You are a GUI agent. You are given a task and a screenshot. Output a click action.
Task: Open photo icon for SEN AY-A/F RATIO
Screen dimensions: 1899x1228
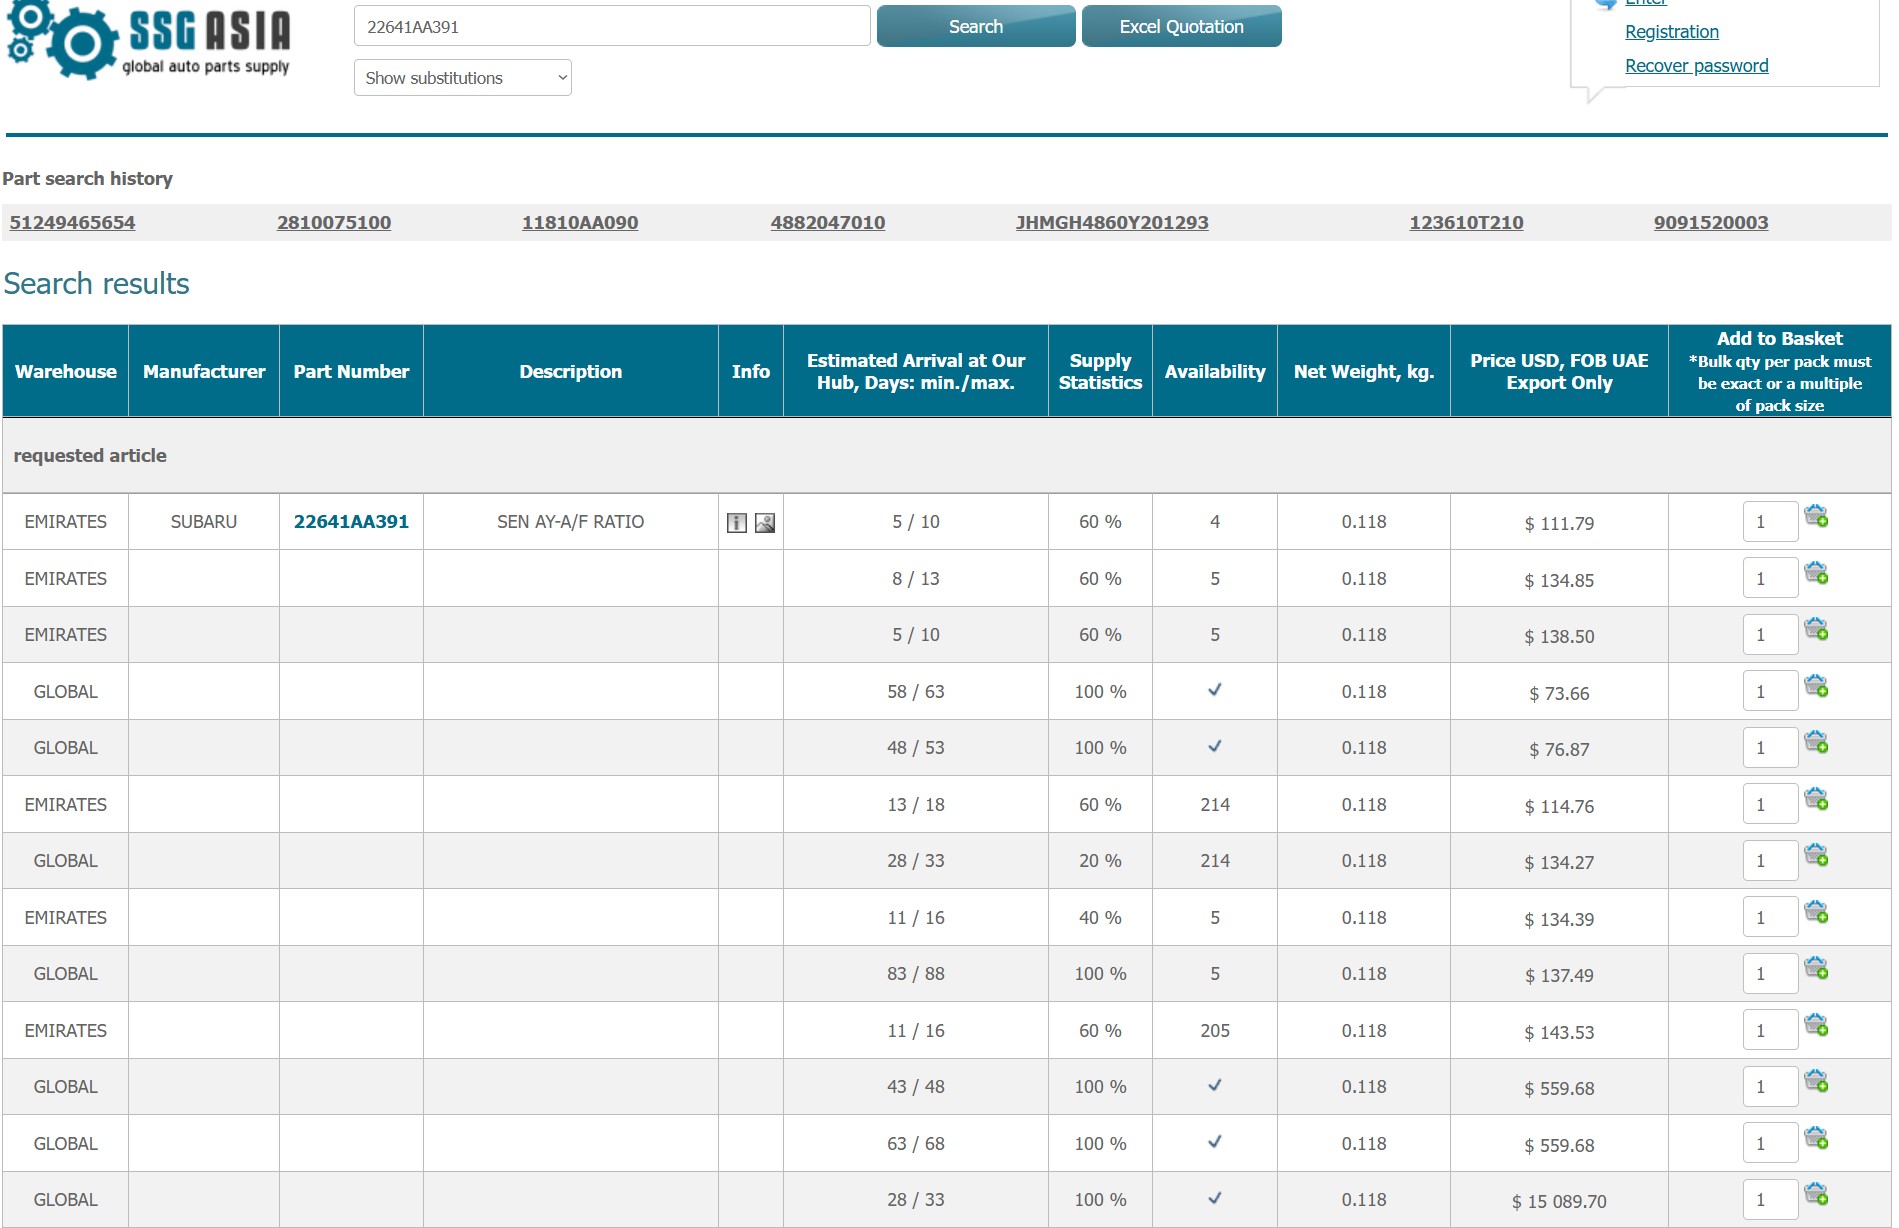click(765, 523)
